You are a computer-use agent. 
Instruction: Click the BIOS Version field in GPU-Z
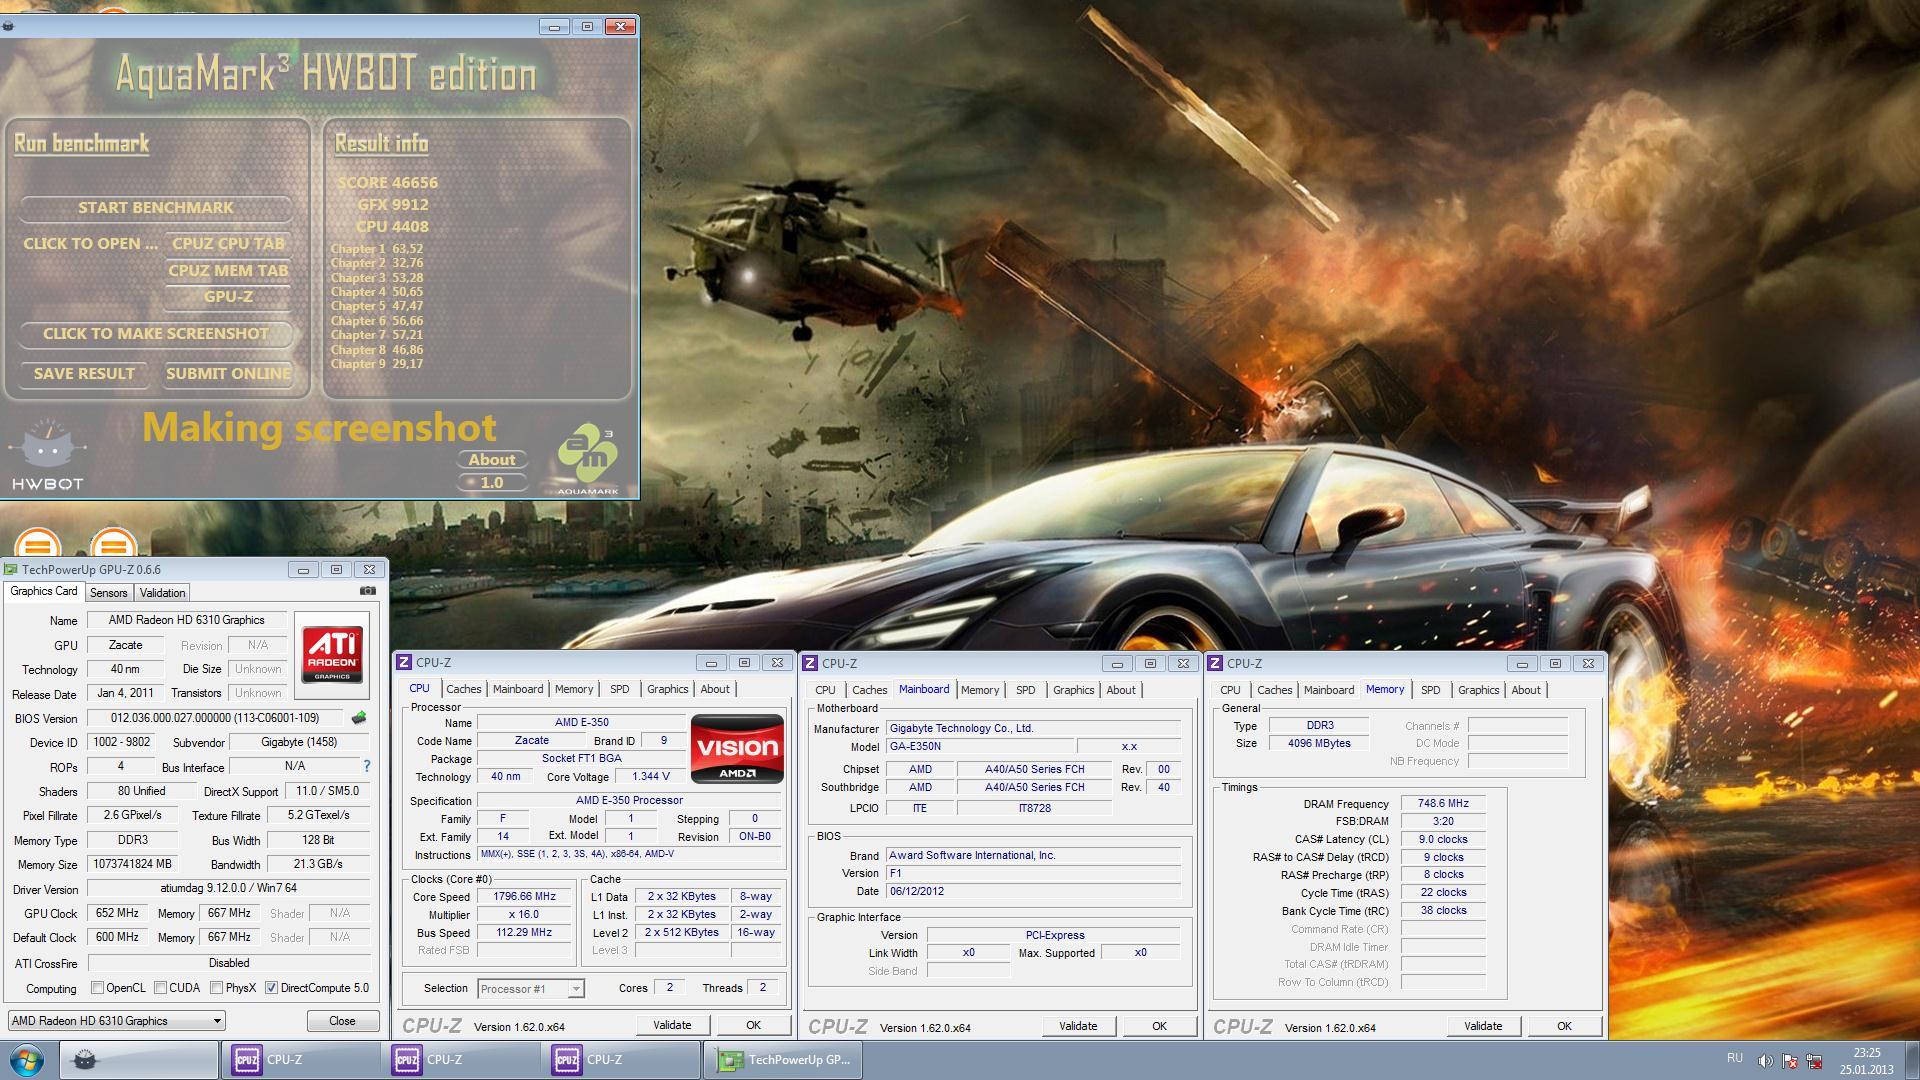point(215,718)
